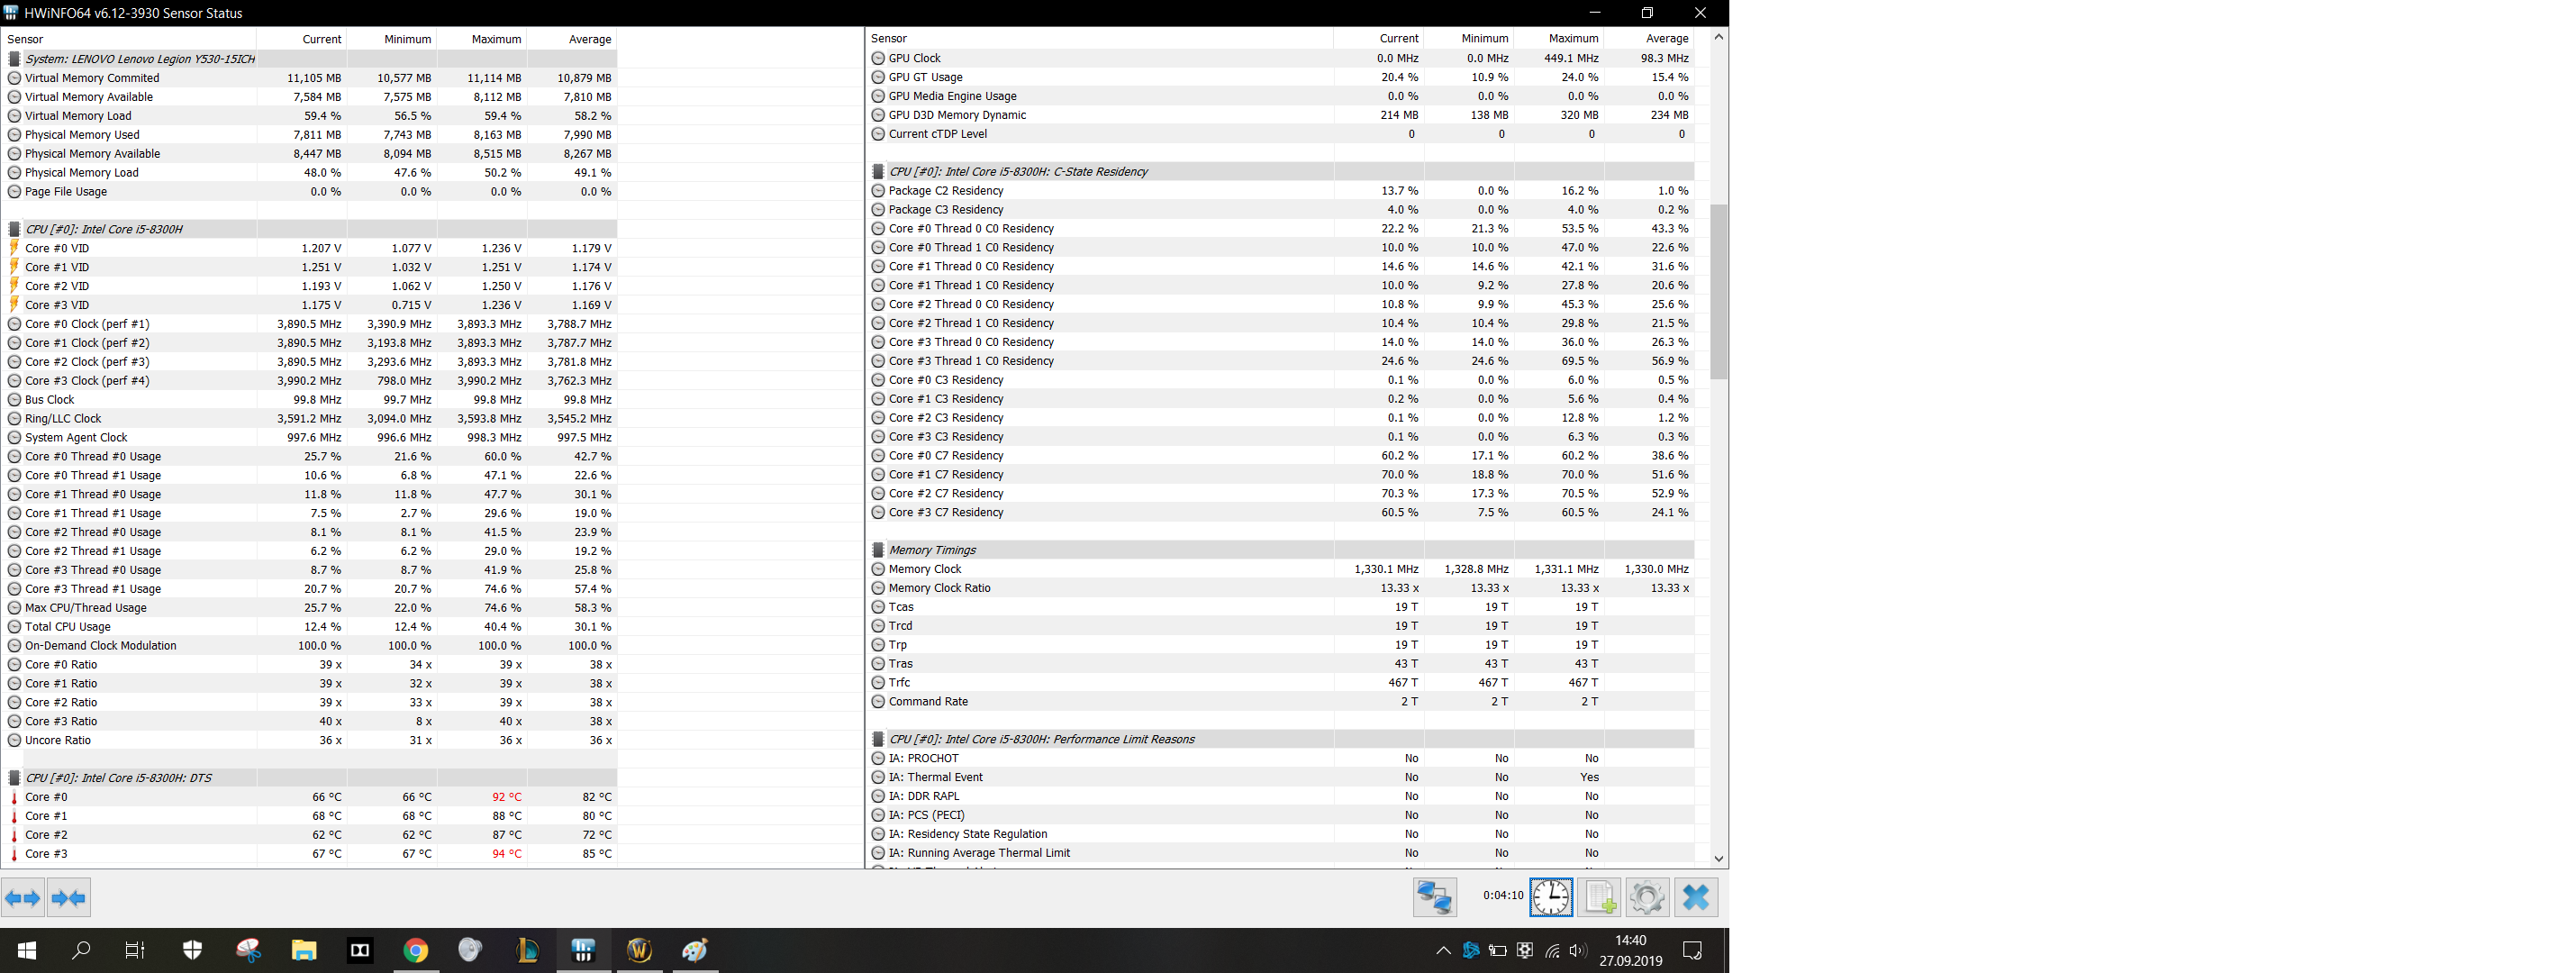The width and height of the screenshot is (2576, 973).
Task: Click the circle icon beside Command Rate
Action: click(x=878, y=702)
